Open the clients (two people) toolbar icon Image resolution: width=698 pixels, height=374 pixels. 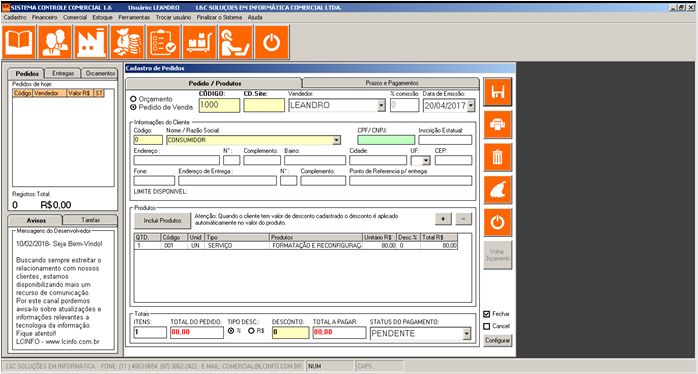pyautogui.click(x=55, y=42)
